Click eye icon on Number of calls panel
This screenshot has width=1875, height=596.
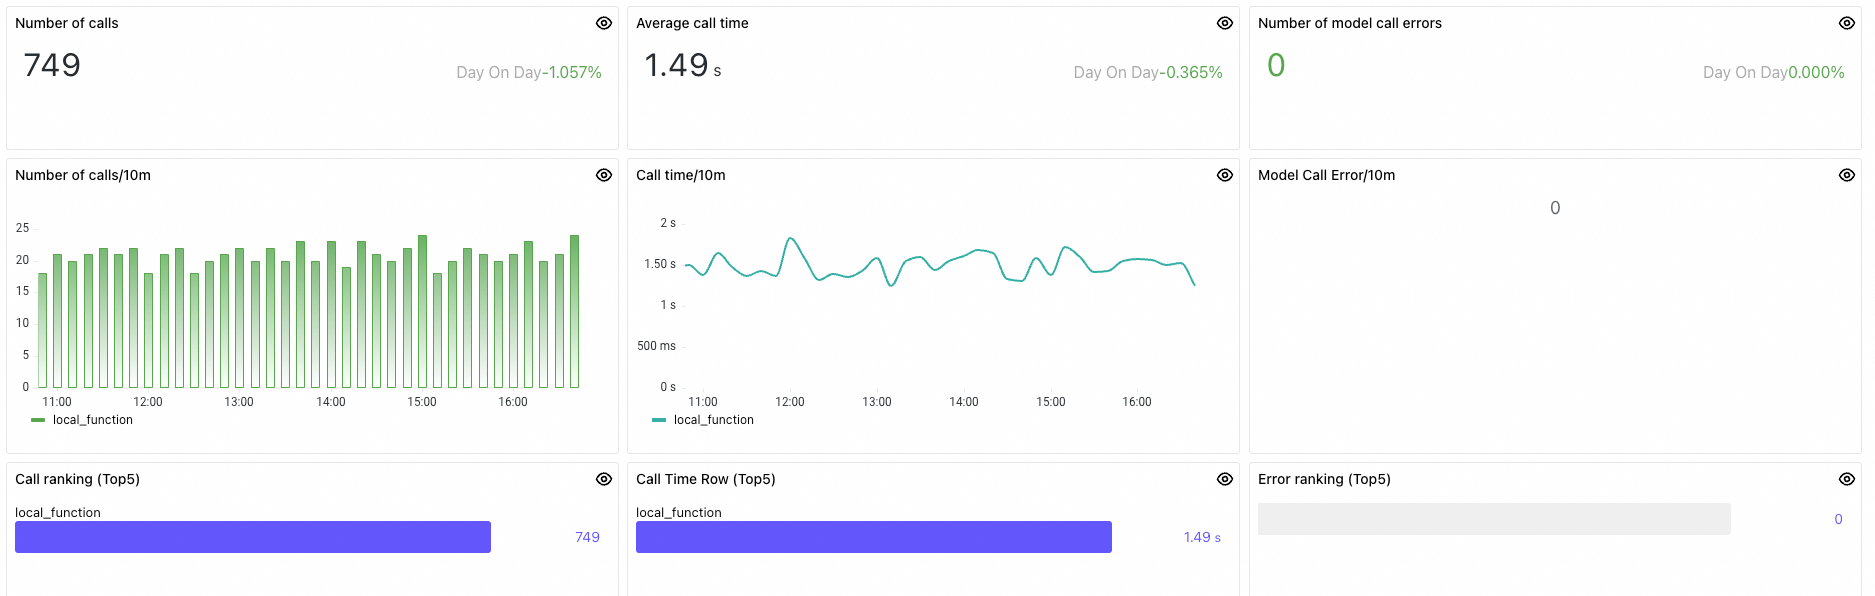click(604, 23)
